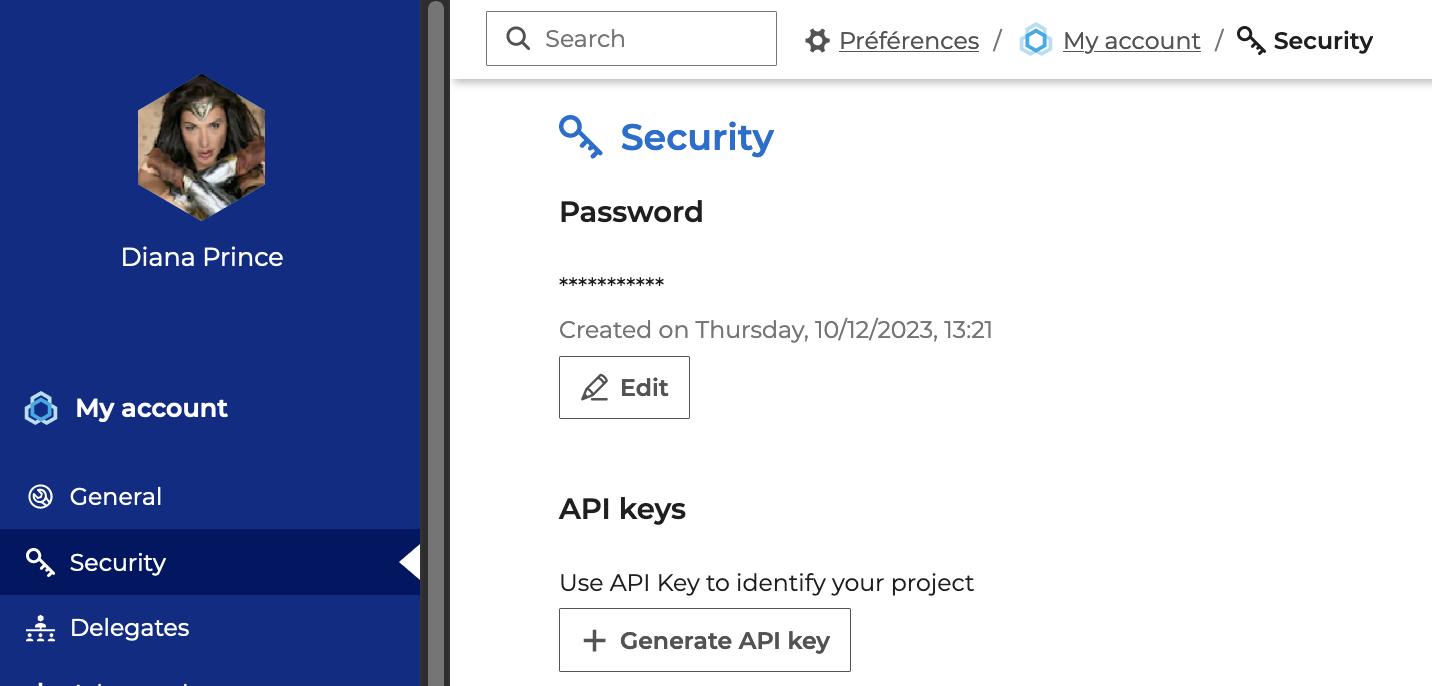
Task: Click the plus icon on Generate API key
Action: tap(595, 641)
